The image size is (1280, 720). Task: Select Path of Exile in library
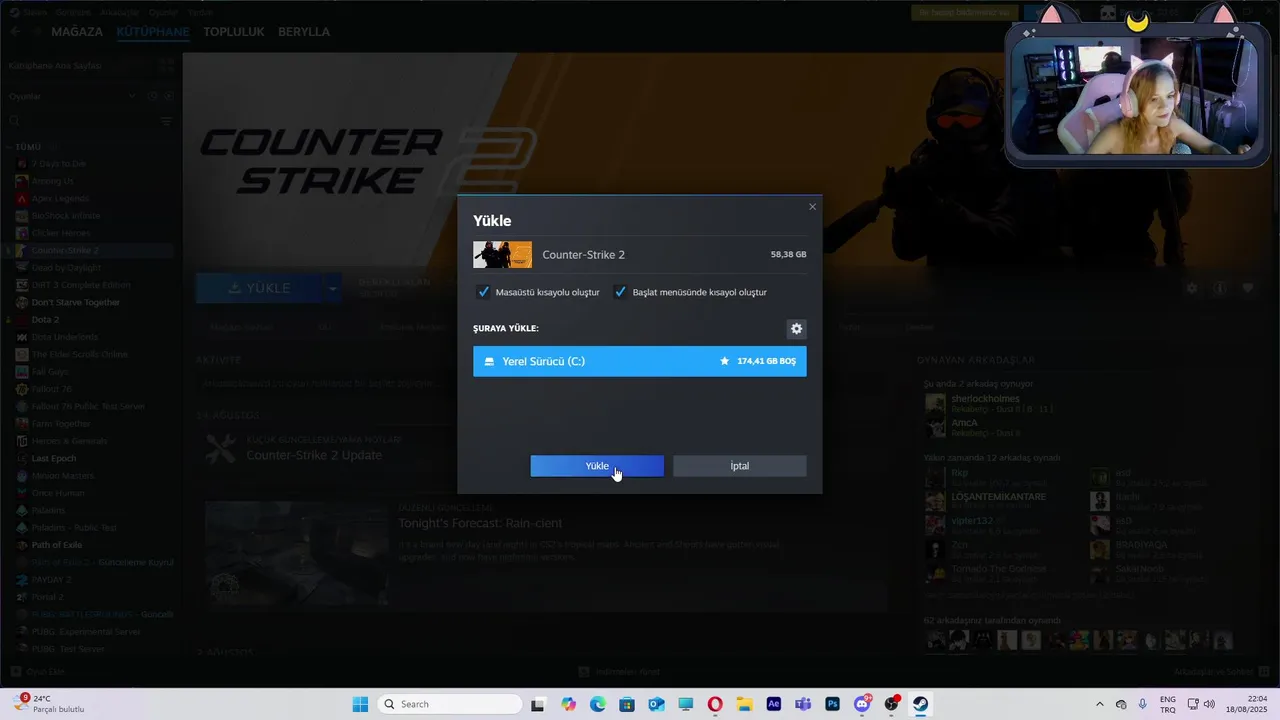[x=56, y=545]
